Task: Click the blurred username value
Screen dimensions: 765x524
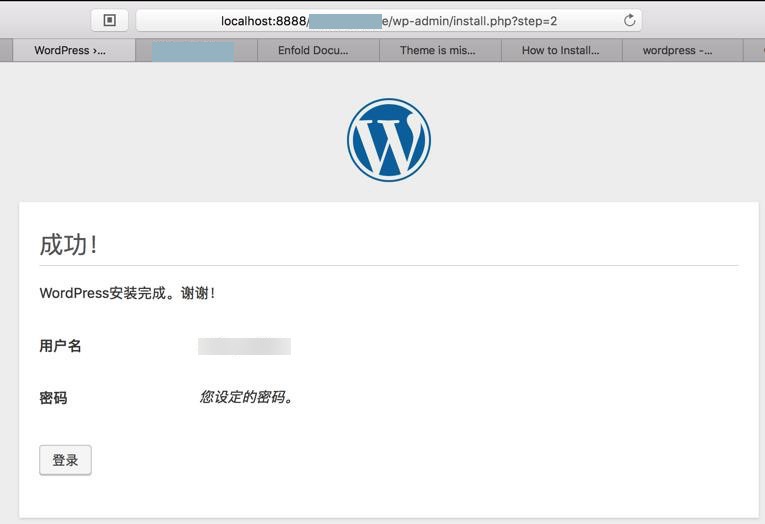Action: tap(244, 346)
